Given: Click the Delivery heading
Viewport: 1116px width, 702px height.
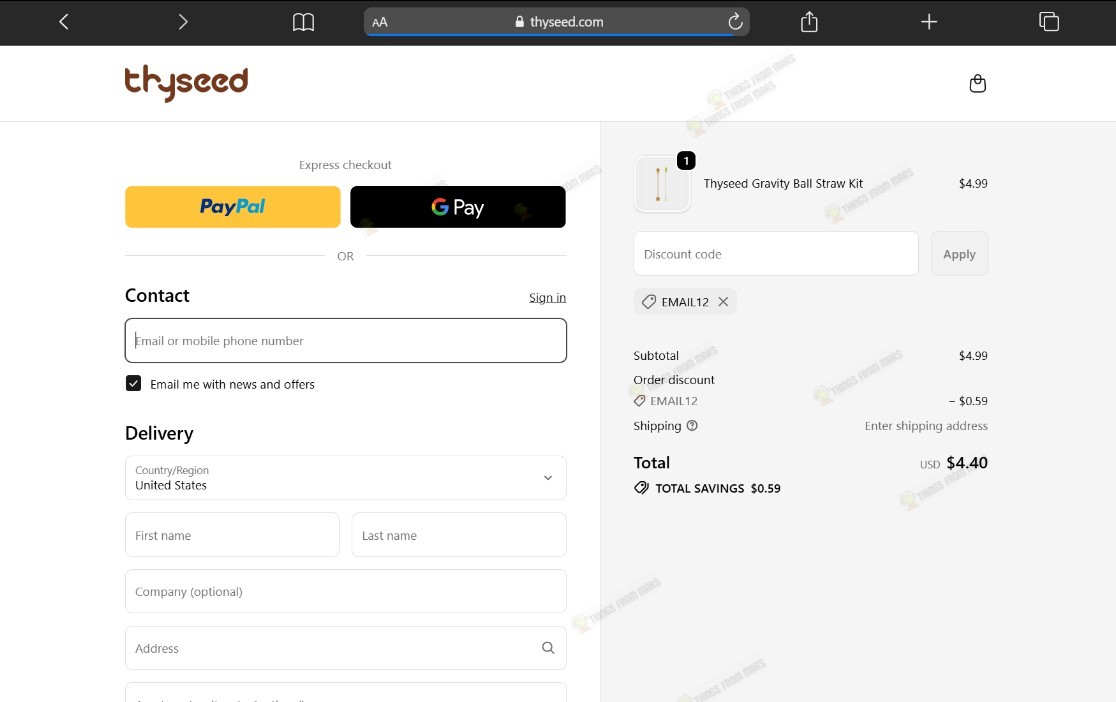Looking at the screenshot, I should pyautogui.click(x=159, y=433).
